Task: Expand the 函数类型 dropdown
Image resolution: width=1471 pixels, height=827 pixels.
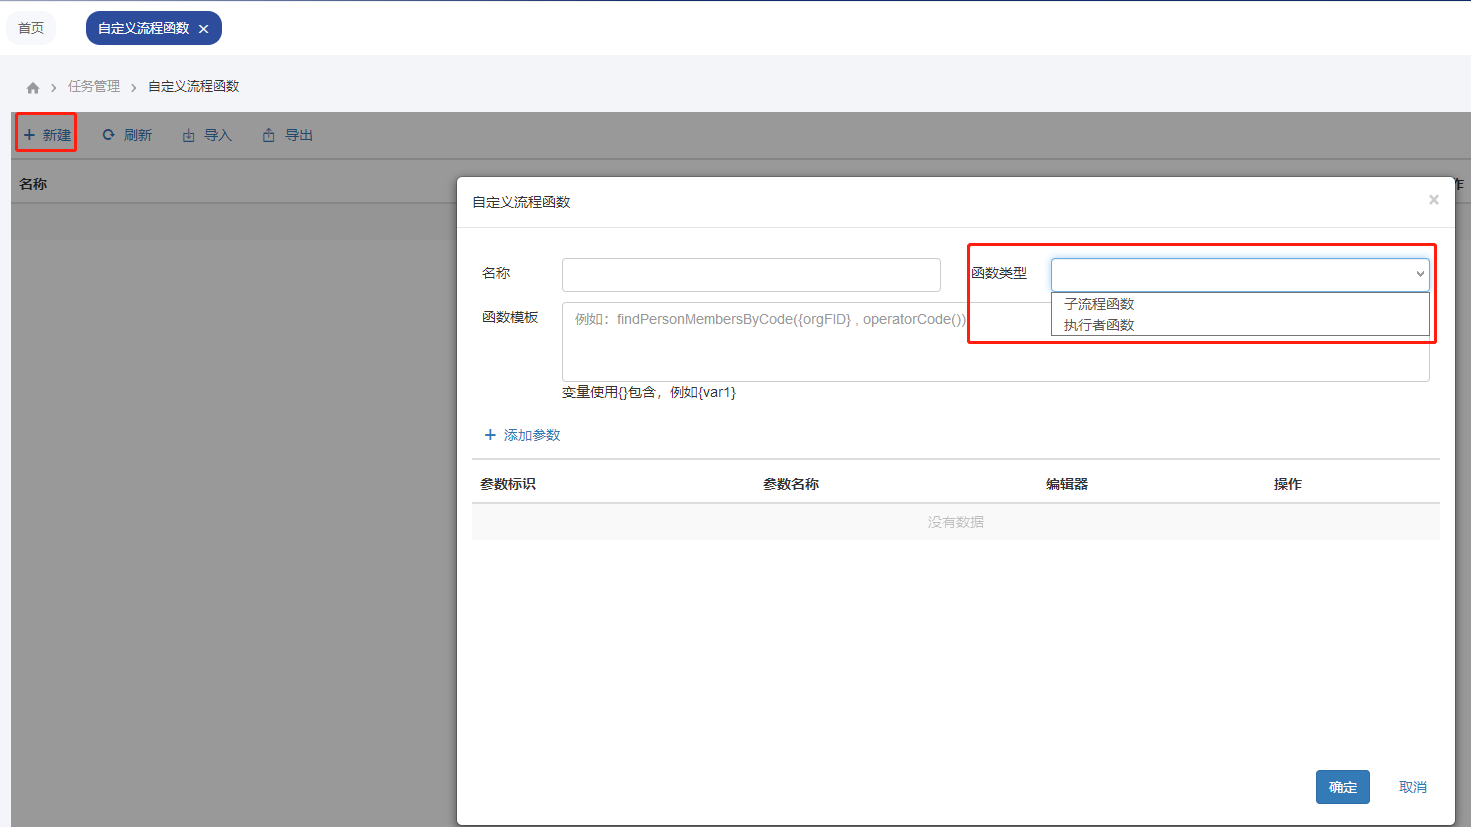Action: (1239, 274)
